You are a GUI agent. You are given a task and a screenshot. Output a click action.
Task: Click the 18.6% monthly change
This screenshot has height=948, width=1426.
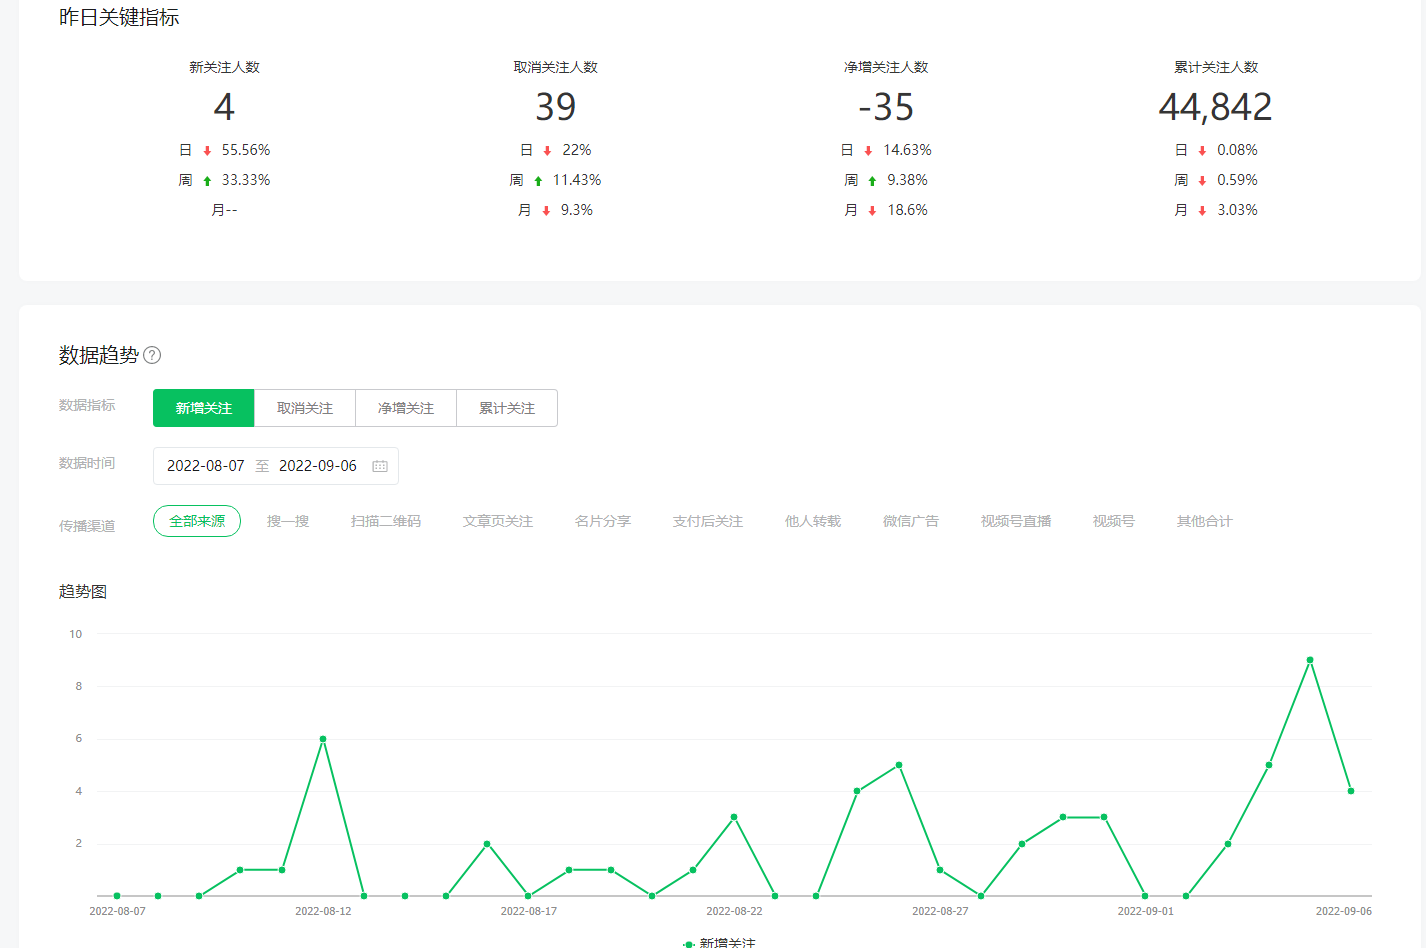coord(908,210)
